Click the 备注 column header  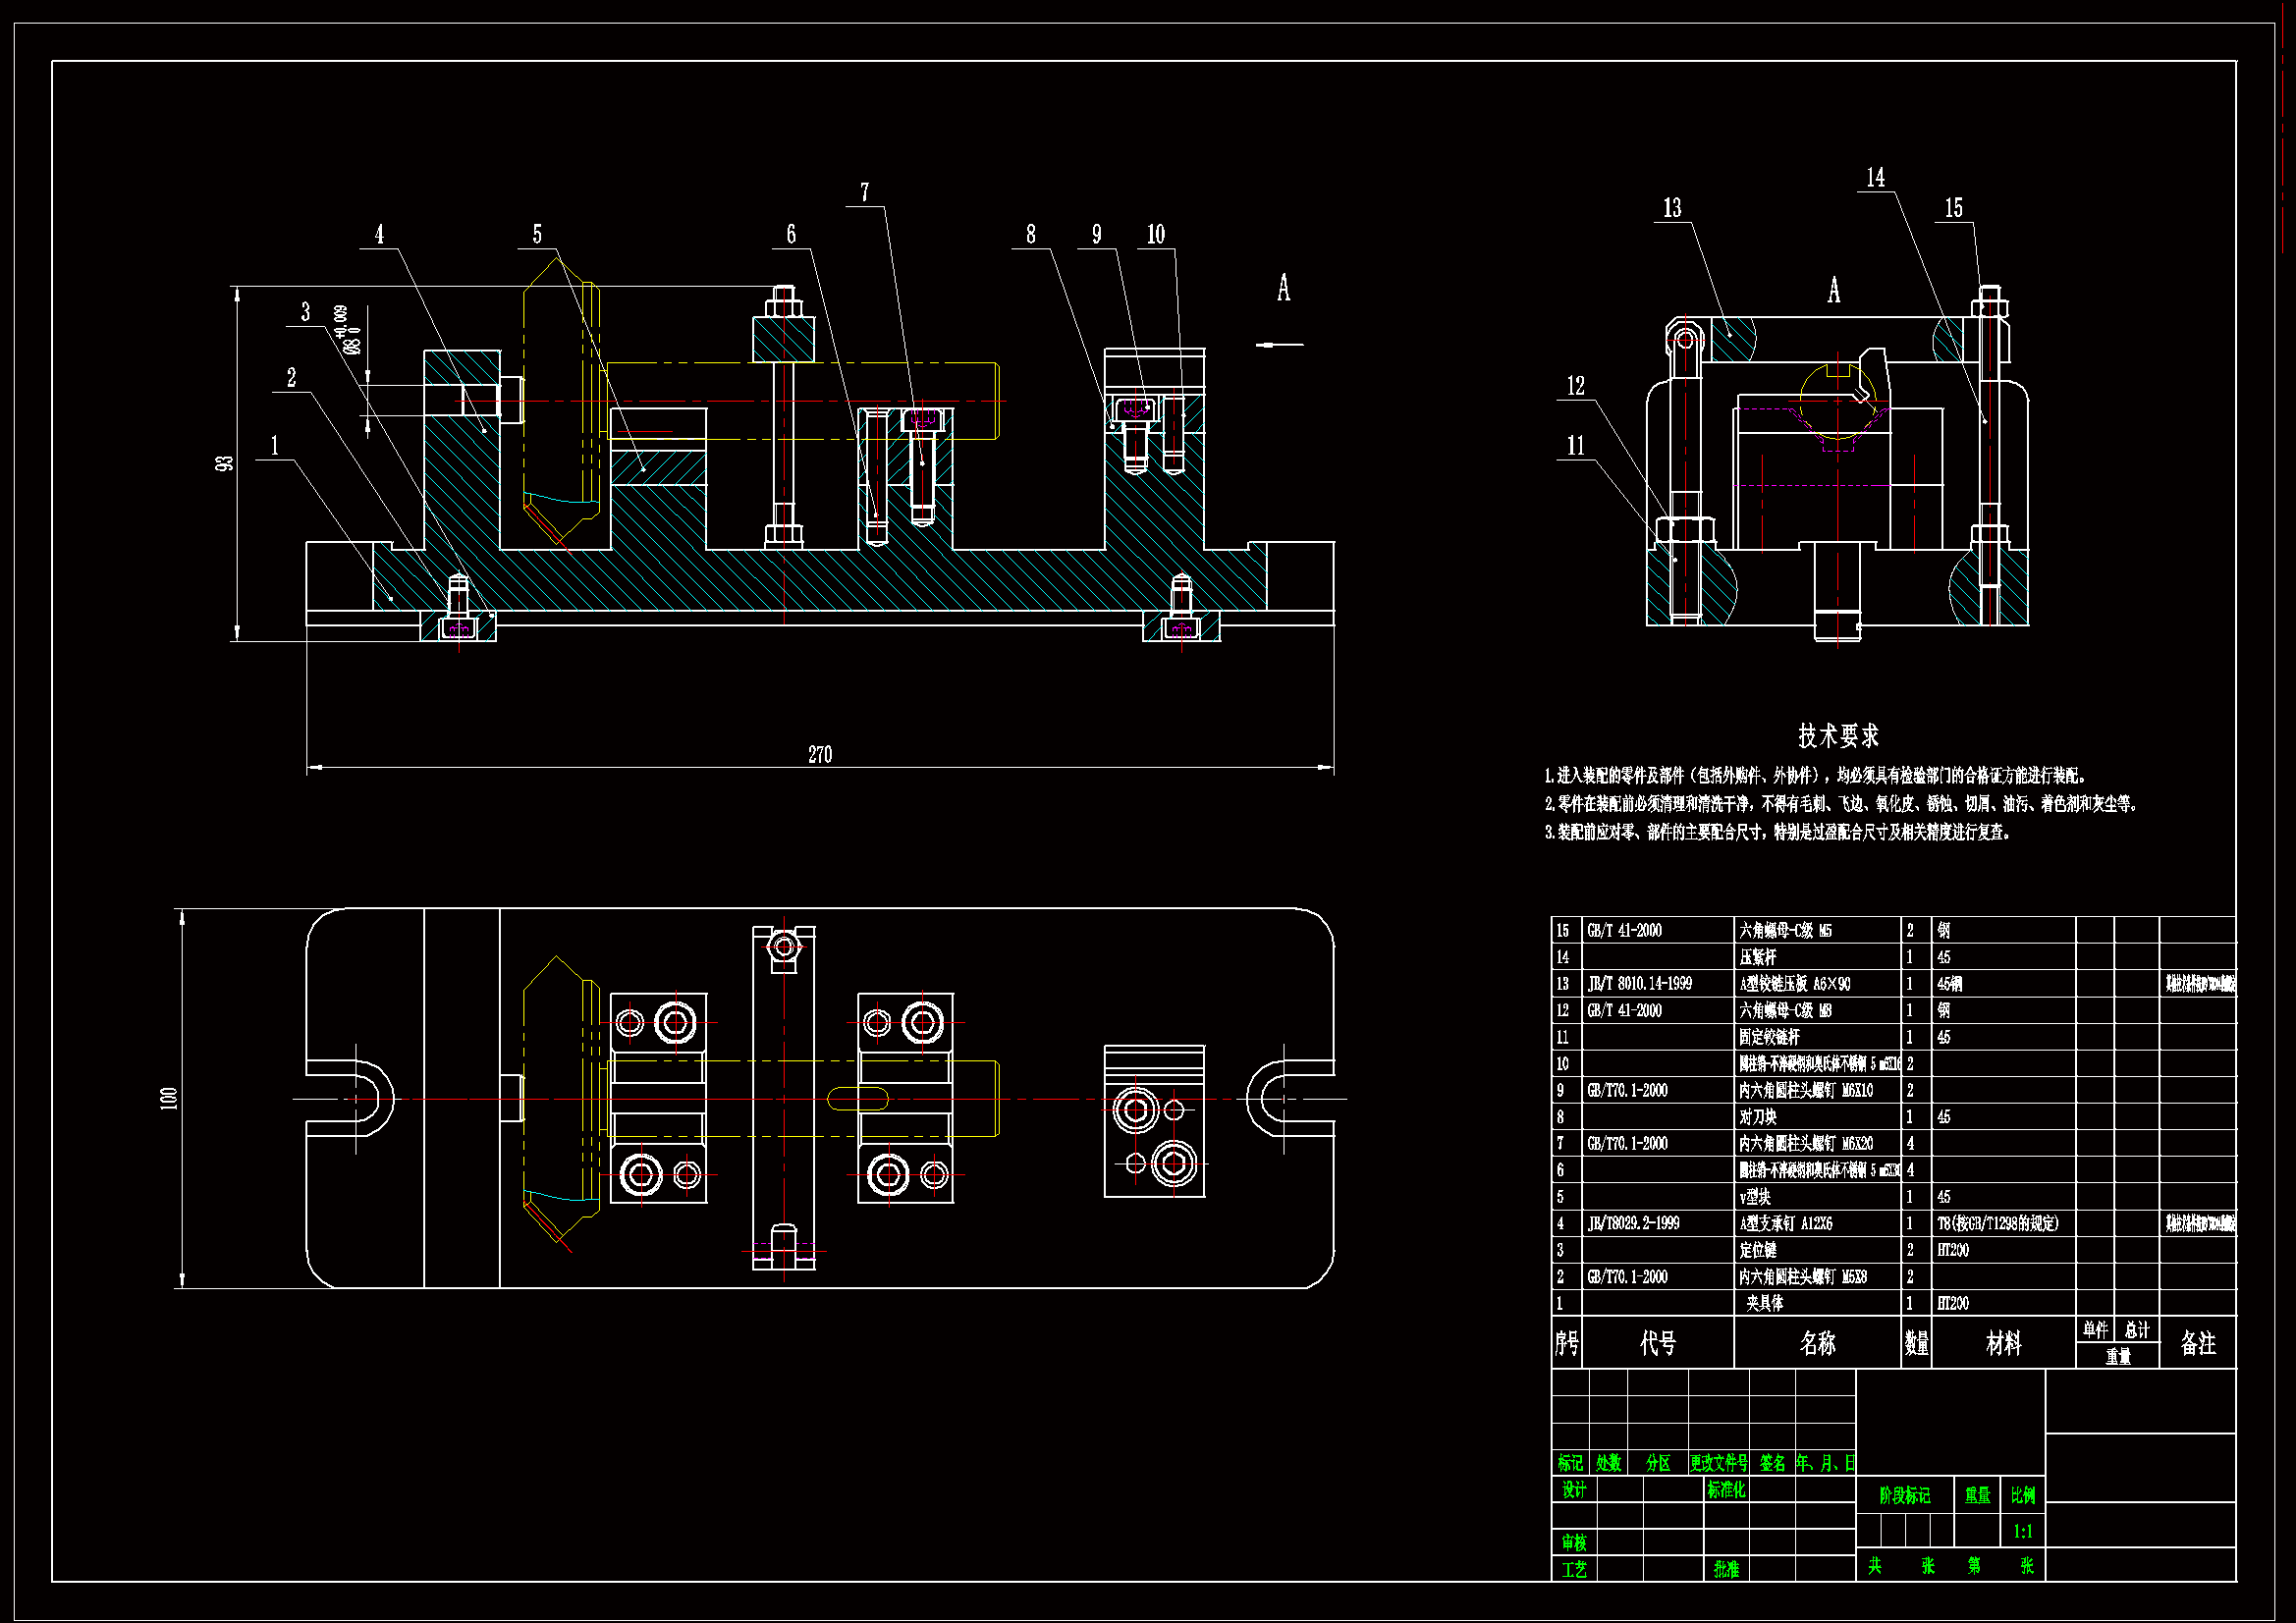(x=2198, y=1343)
